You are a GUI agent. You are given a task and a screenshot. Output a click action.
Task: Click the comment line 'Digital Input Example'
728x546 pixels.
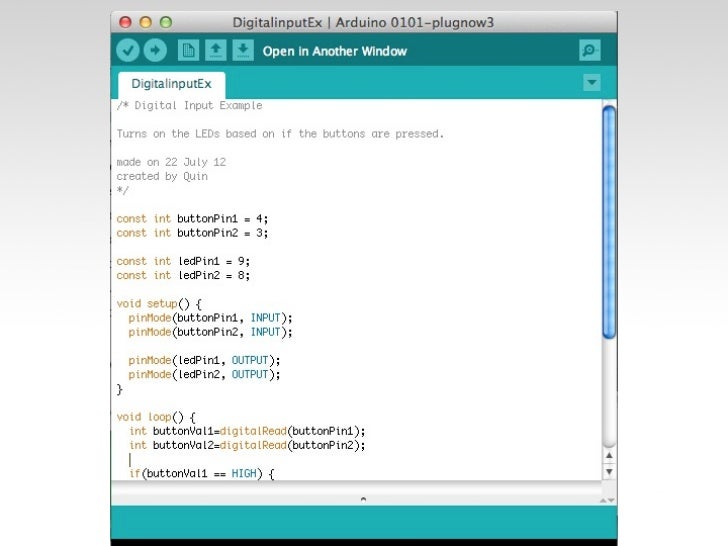tap(189, 106)
